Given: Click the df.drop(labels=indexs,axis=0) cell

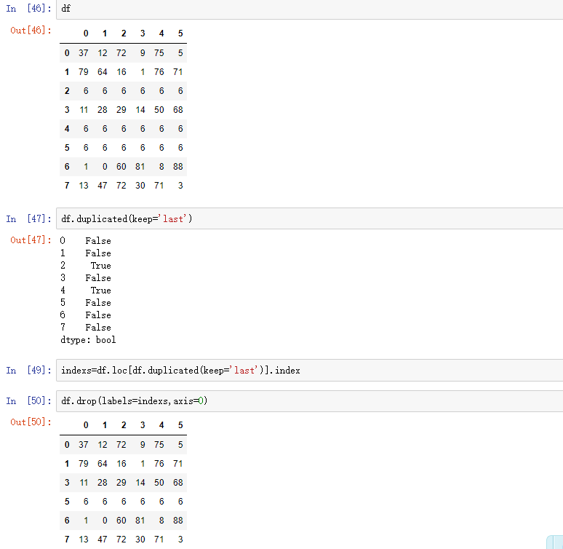Looking at the screenshot, I should 310,401.
